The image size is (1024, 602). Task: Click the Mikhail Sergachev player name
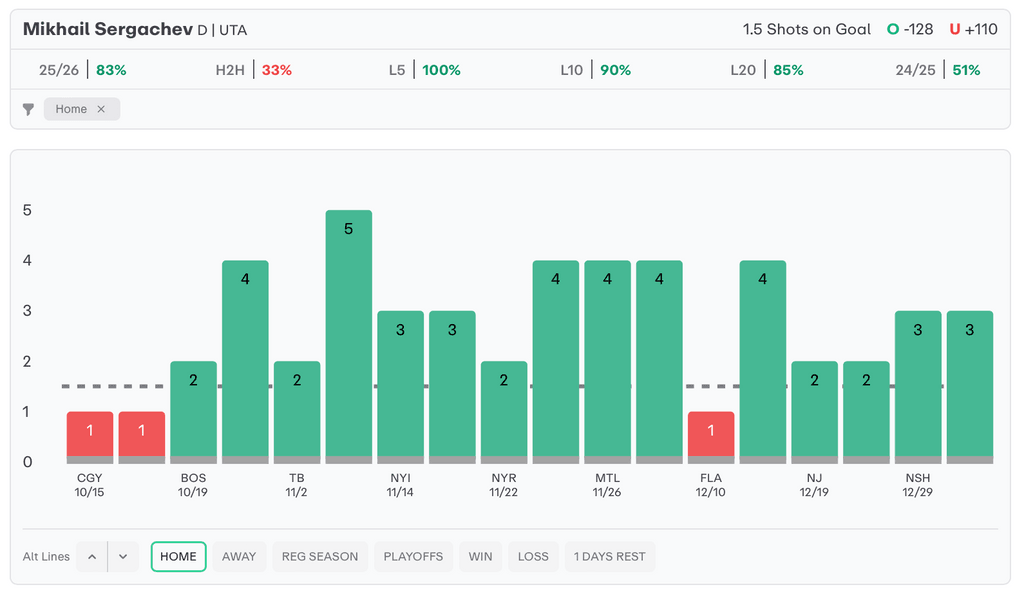tap(108, 29)
